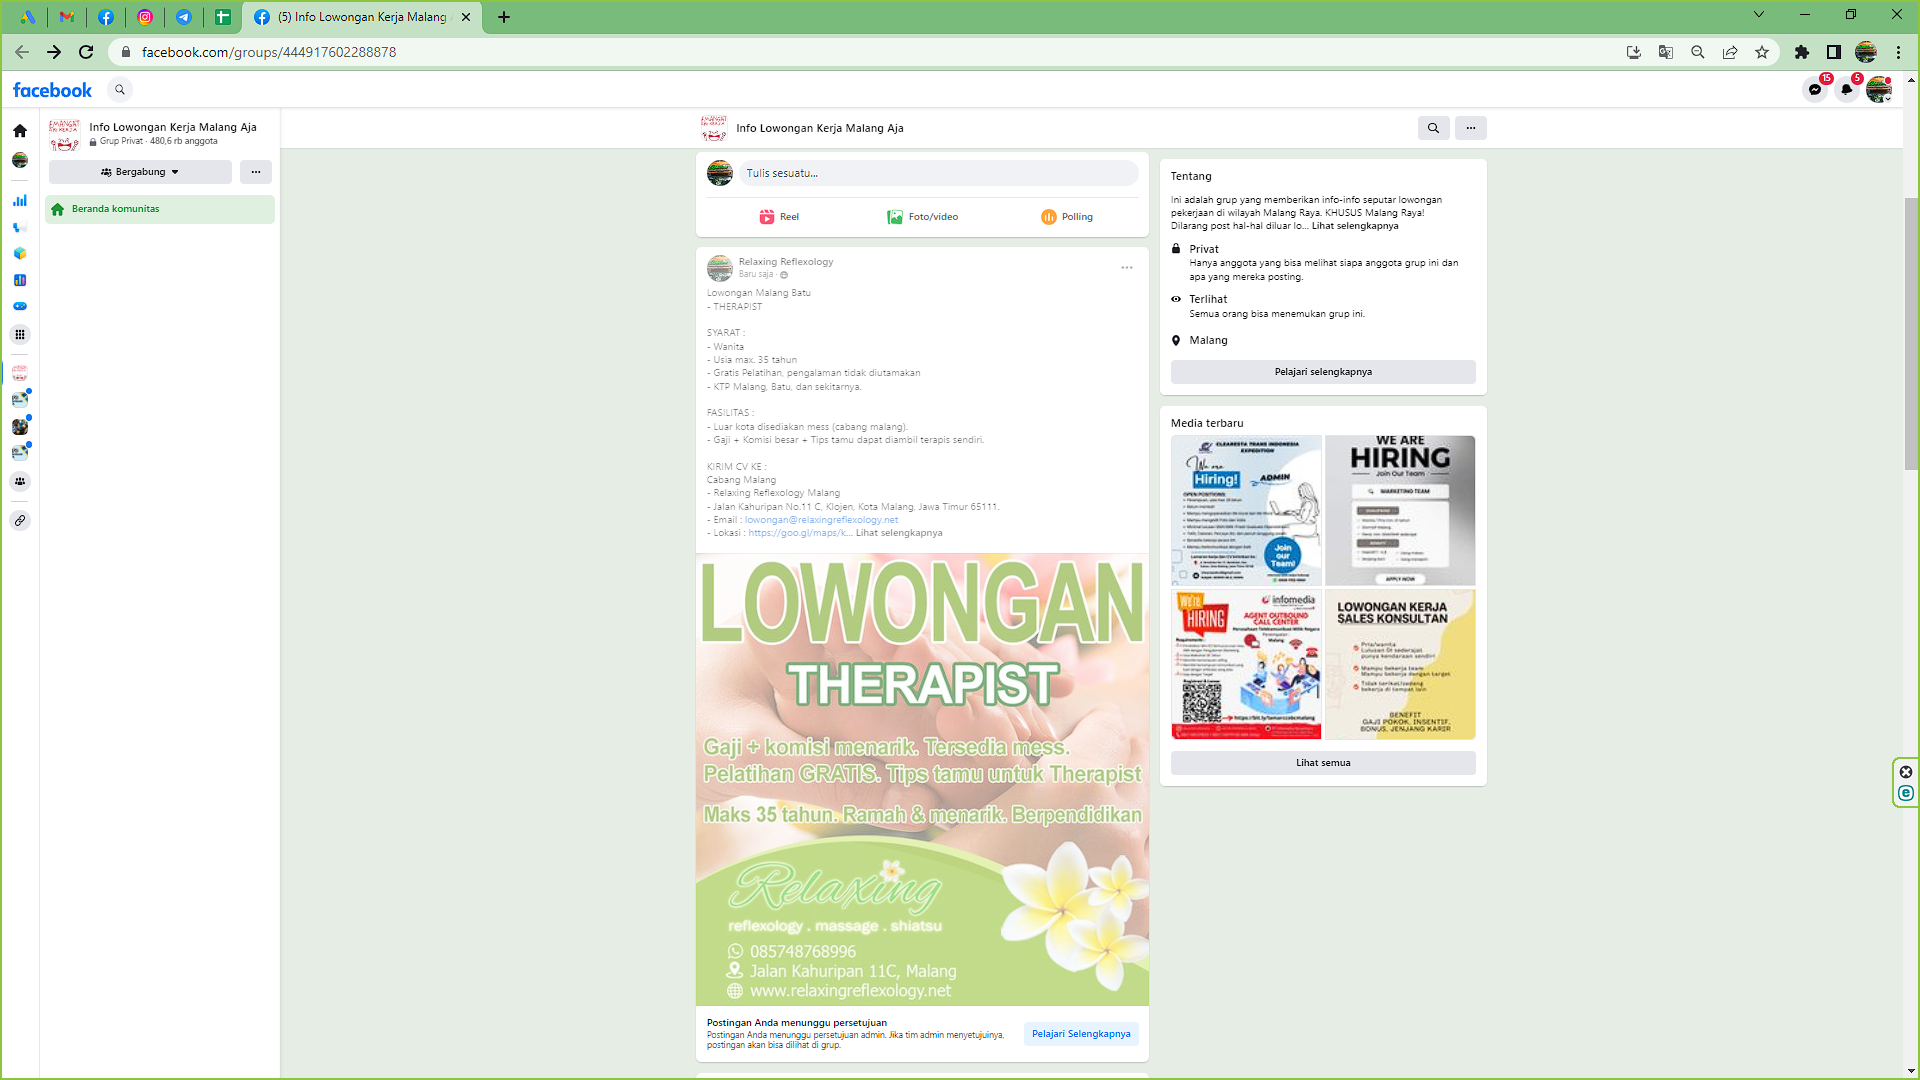Click the install app icon in address bar
Screen dimensions: 1920x1080
1634,52
